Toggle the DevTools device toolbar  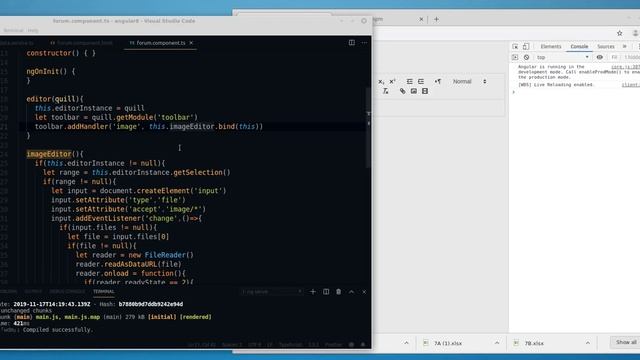tap(526, 47)
